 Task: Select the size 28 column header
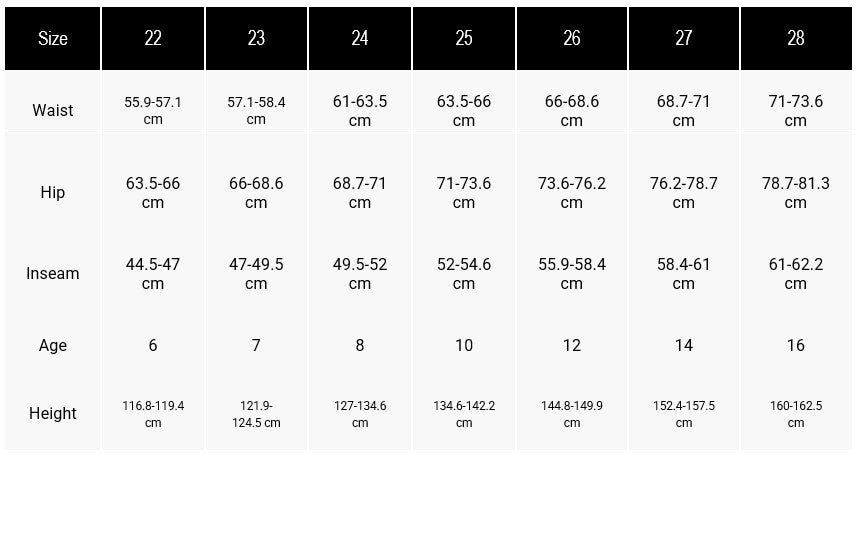(796, 38)
